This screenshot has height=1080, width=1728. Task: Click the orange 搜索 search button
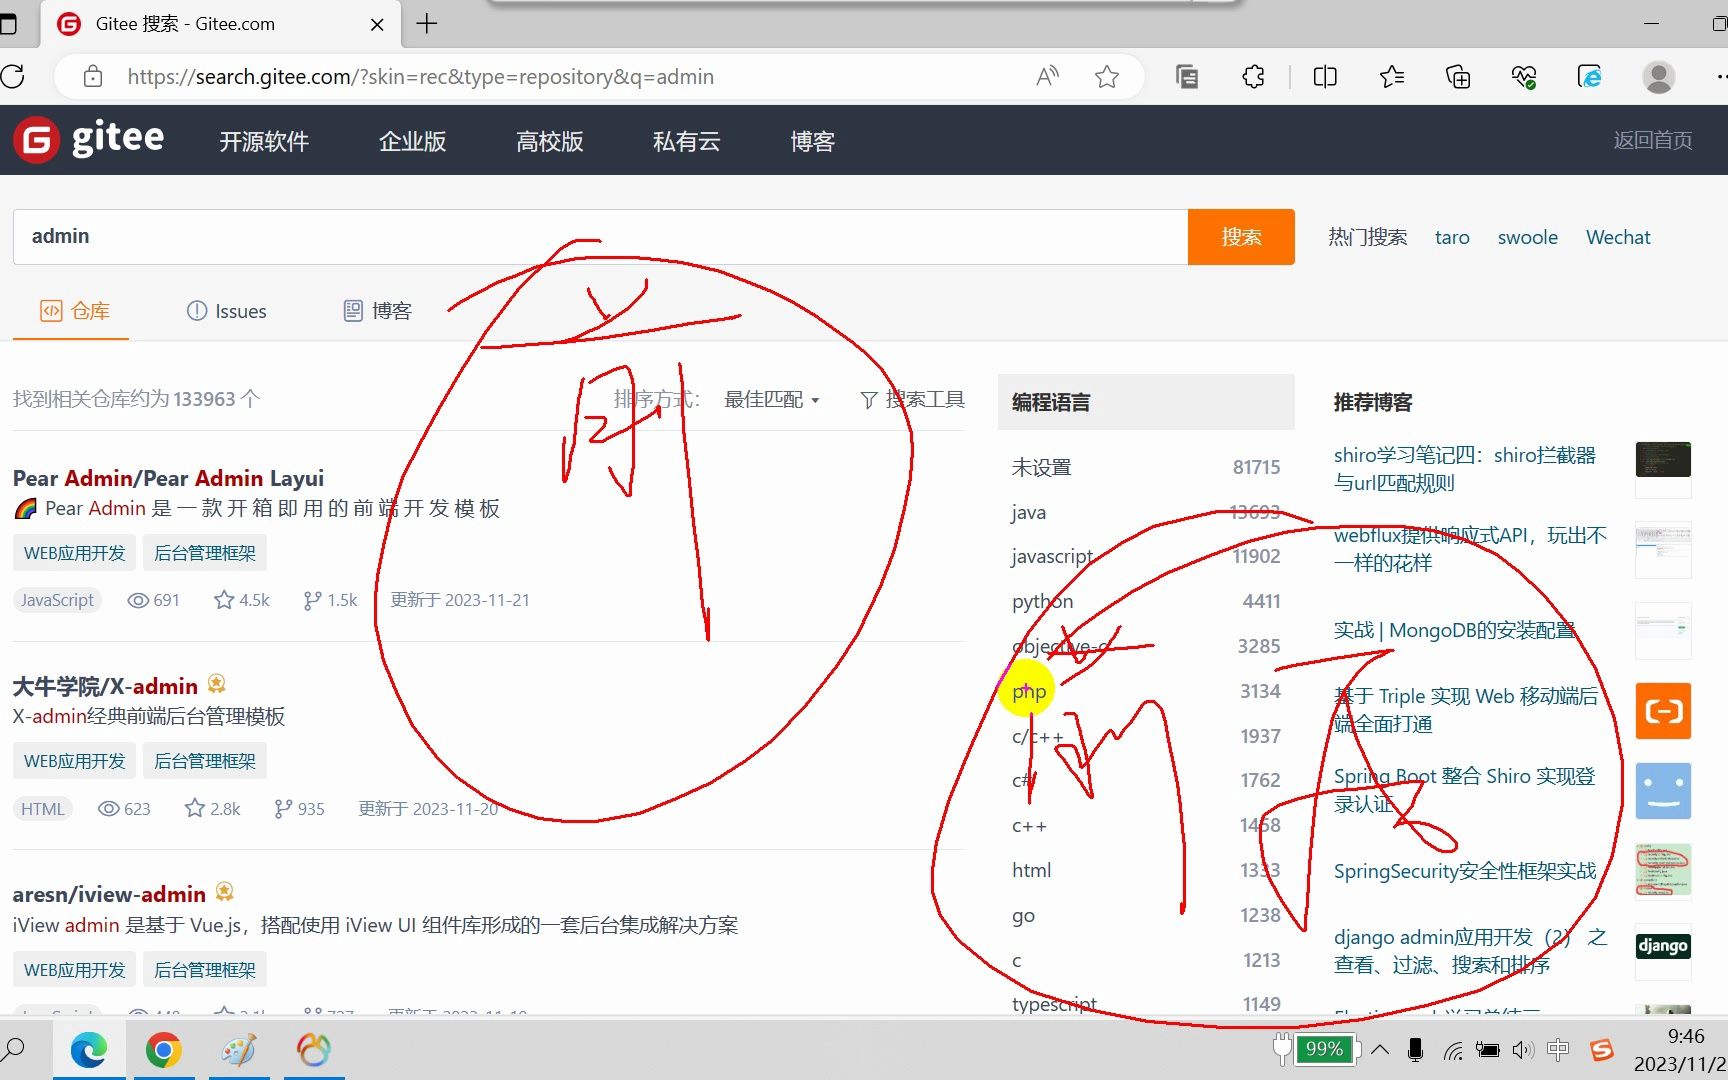click(x=1240, y=236)
